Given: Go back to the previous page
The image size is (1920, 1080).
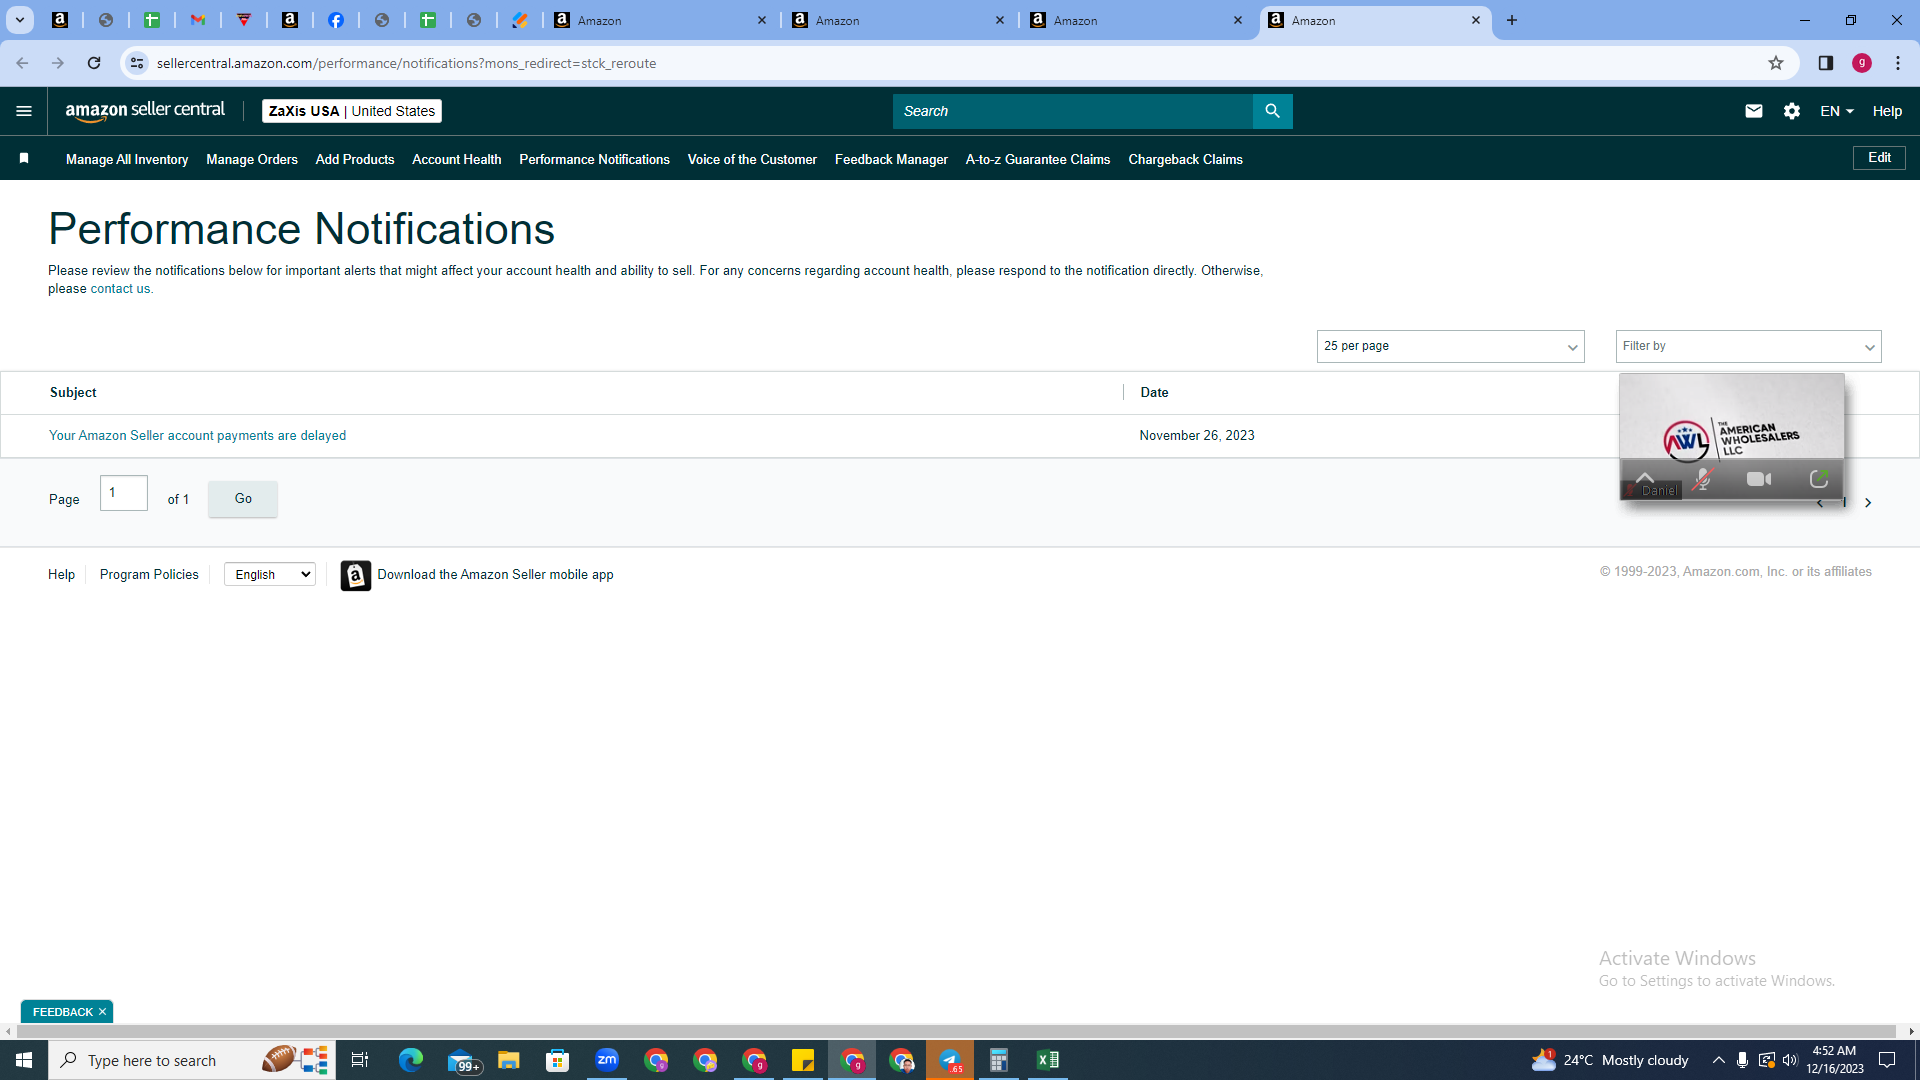Looking at the screenshot, I should pyautogui.click(x=22, y=63).
